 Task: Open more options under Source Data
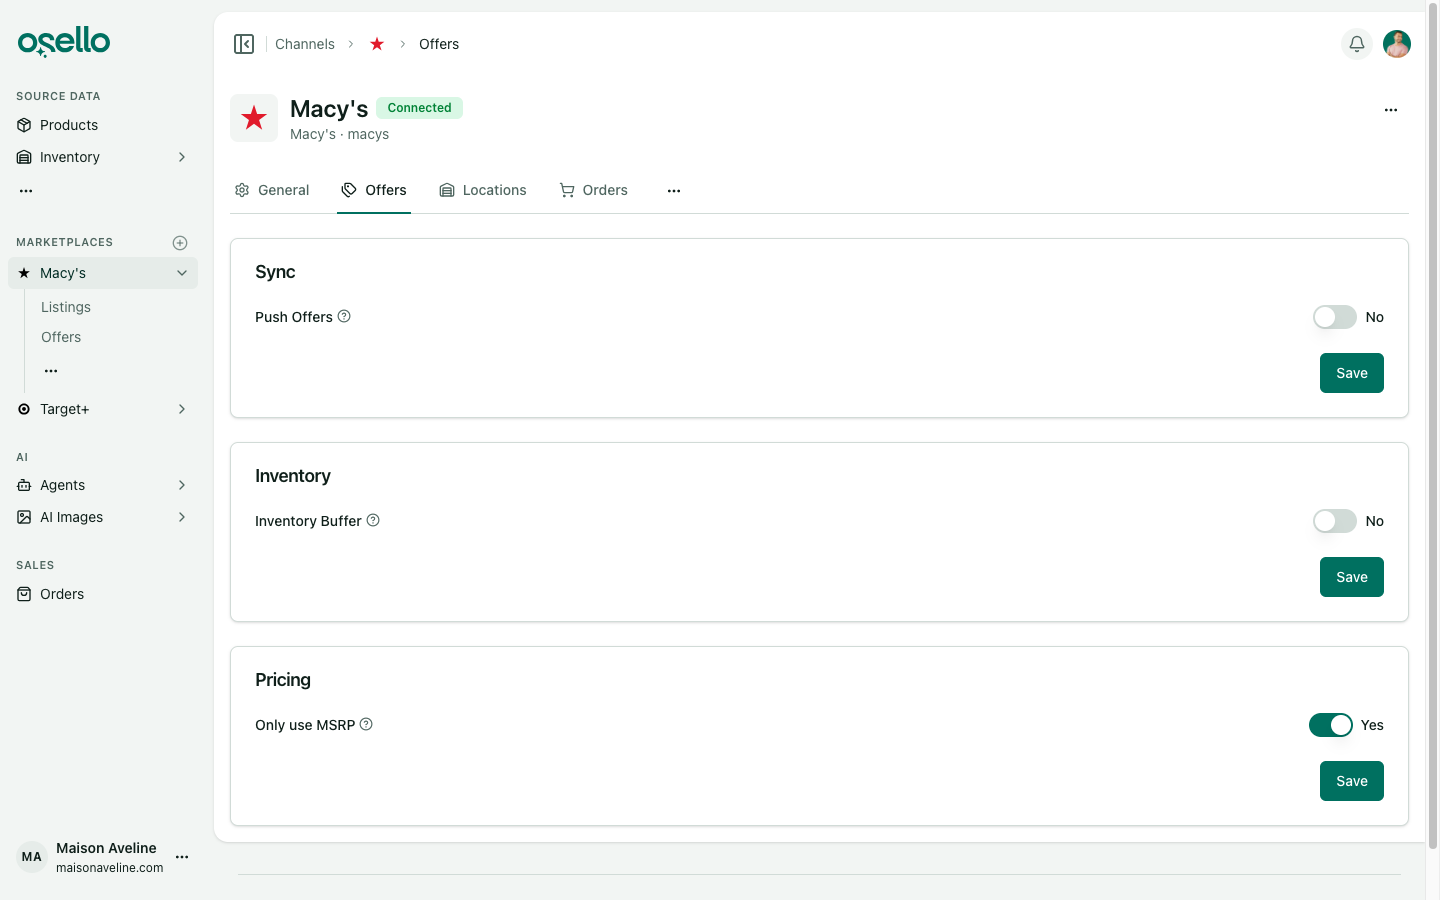click(x=26, y=190)
